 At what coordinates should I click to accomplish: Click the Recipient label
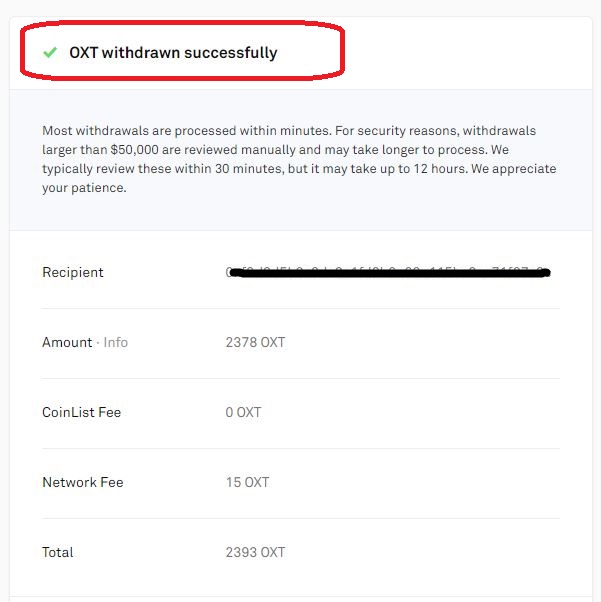73,272
